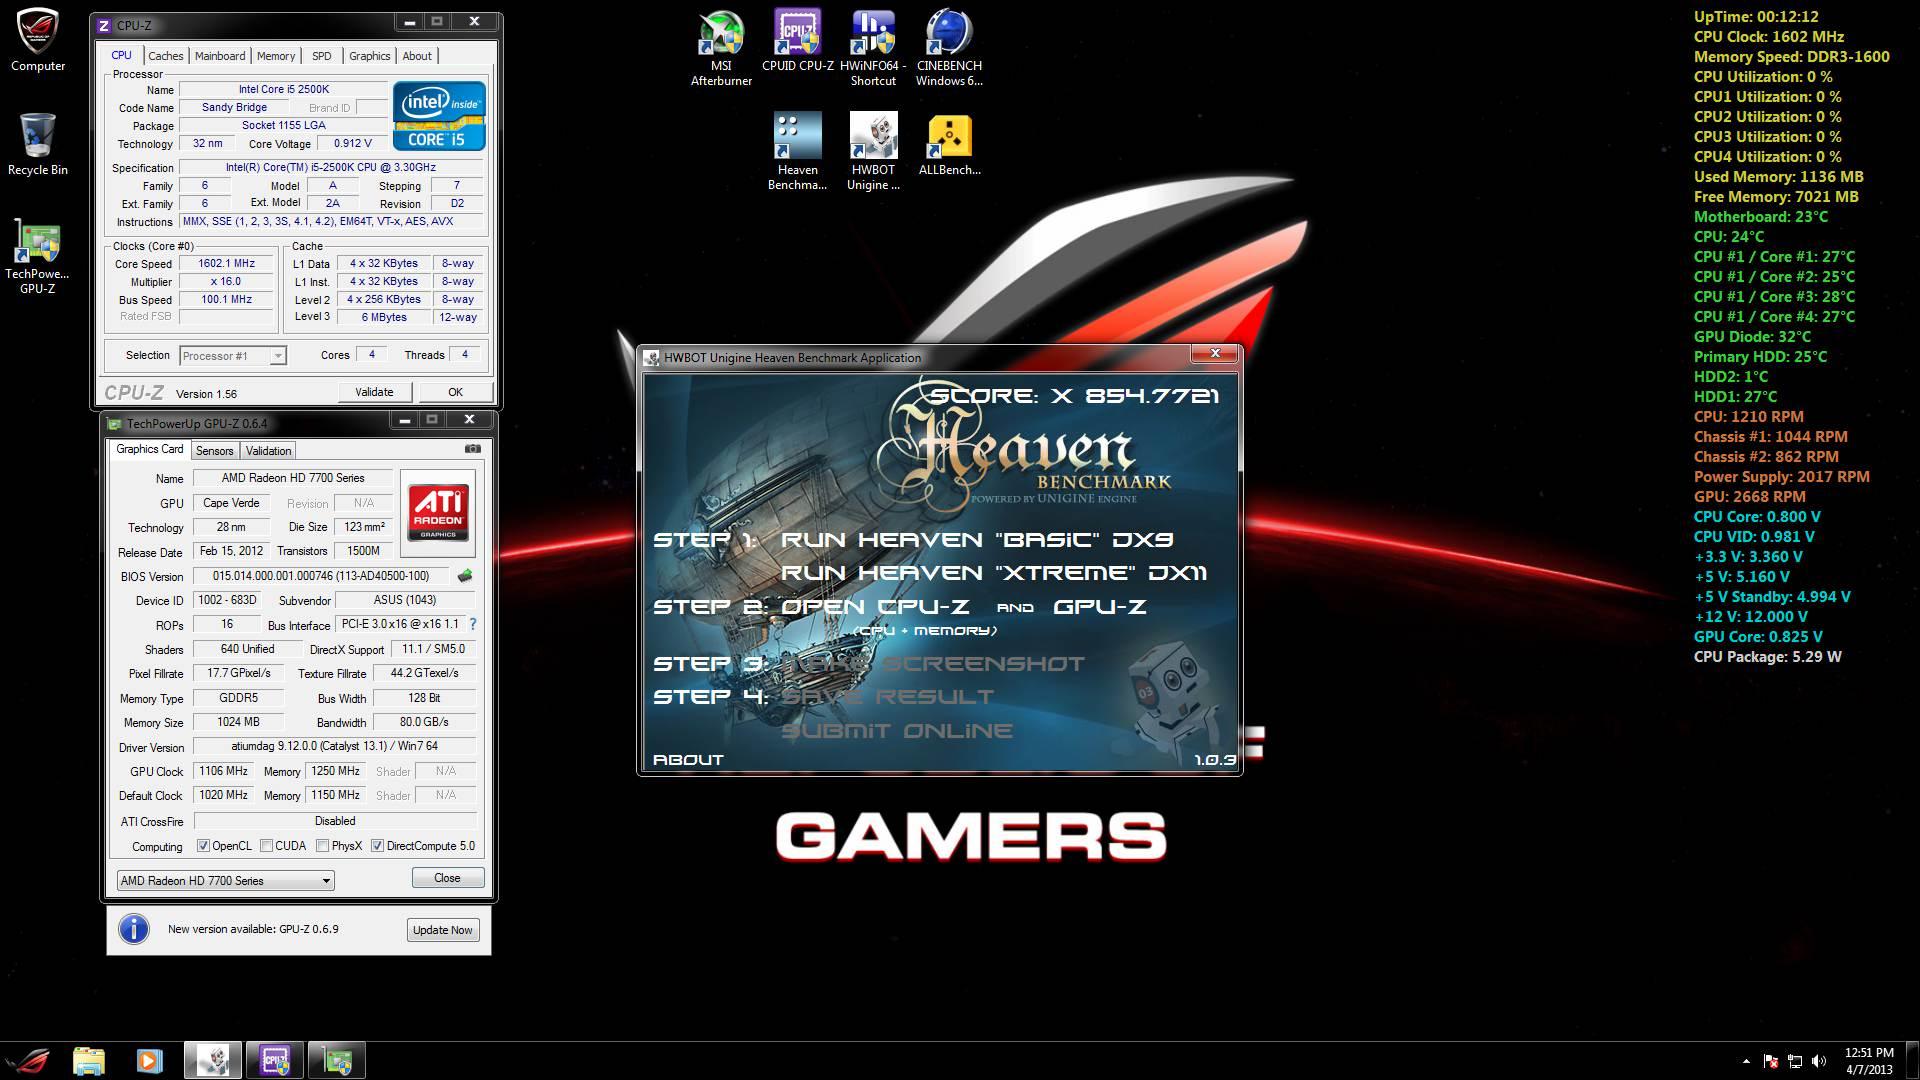This screenshot has width=1920, height=1080.
Task: Show hidden tray icons arrow
Action: [x=1746, y=1061]
